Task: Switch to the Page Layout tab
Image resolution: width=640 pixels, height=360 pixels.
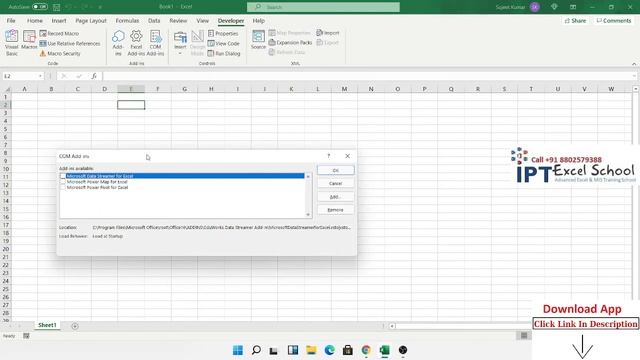Action: click(x=91, y=20)
